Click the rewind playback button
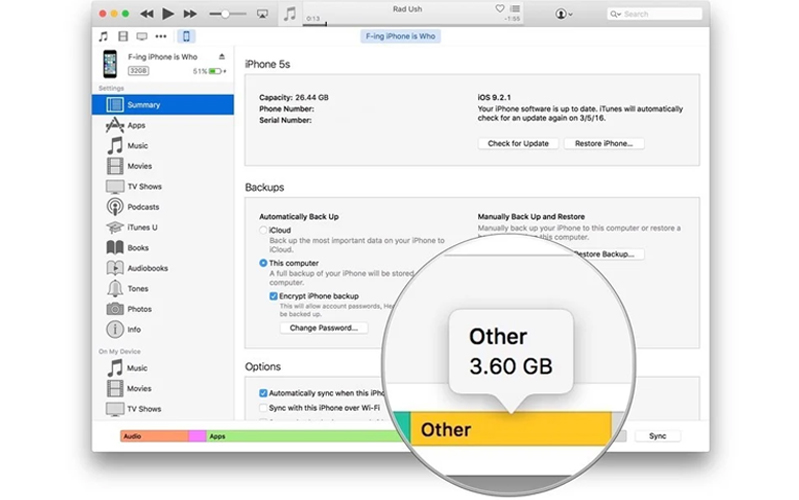Image resolution: width=799 pixels, height=500 pixels. (147, 14)
